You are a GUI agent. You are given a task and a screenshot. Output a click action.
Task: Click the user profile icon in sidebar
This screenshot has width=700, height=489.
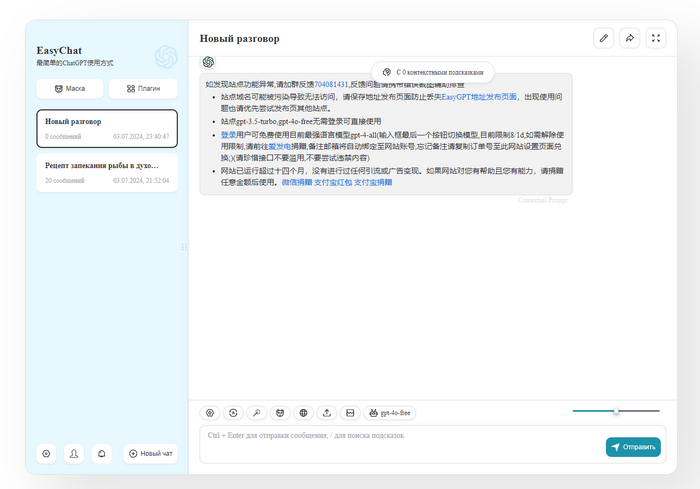tap(74, 454)
